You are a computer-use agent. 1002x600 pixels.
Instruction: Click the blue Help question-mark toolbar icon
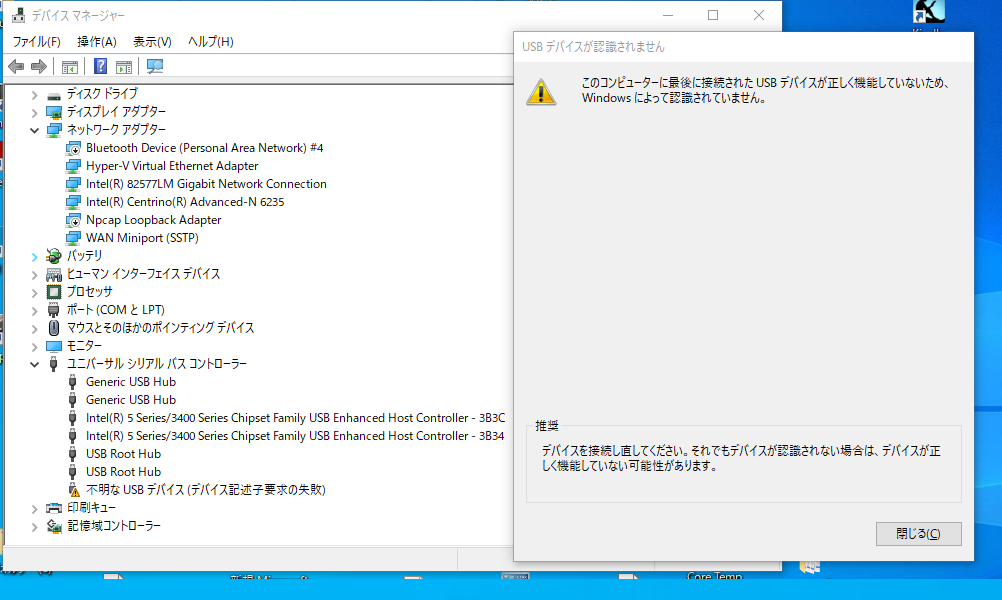tap(100, 66)
